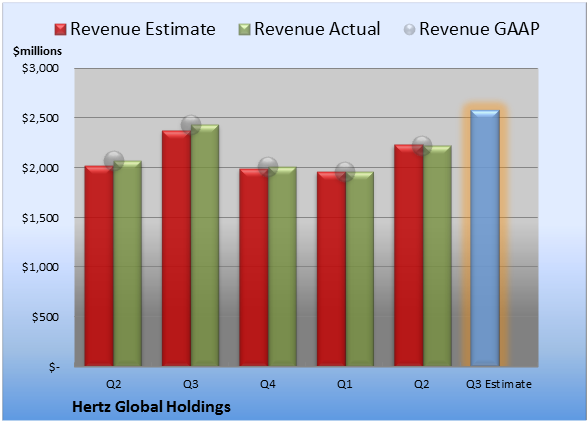Viewport: 588px width, 422px height.
Task: Select the red estimate bar for Q3
Action: coord(176,248)
